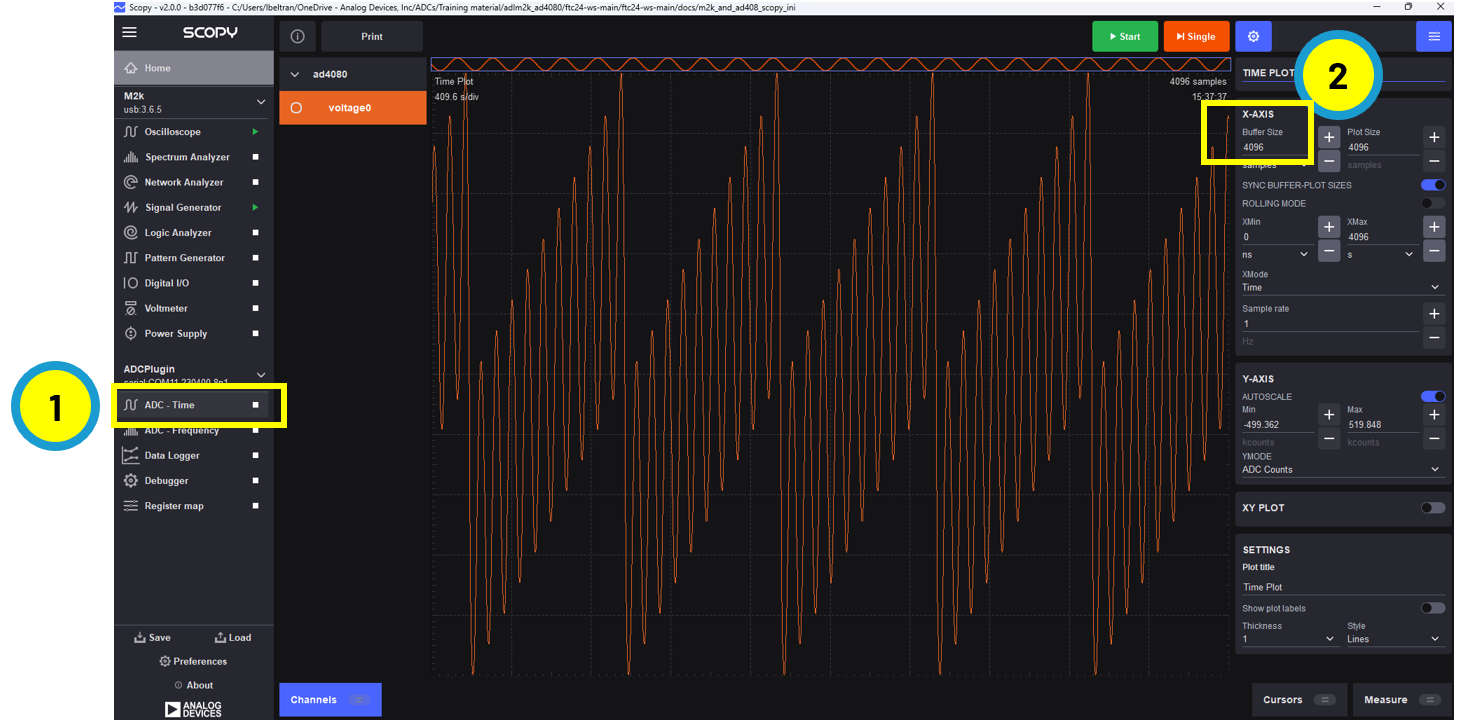
Task: Click the orange Single capture button
Action: click(1195, 36)
